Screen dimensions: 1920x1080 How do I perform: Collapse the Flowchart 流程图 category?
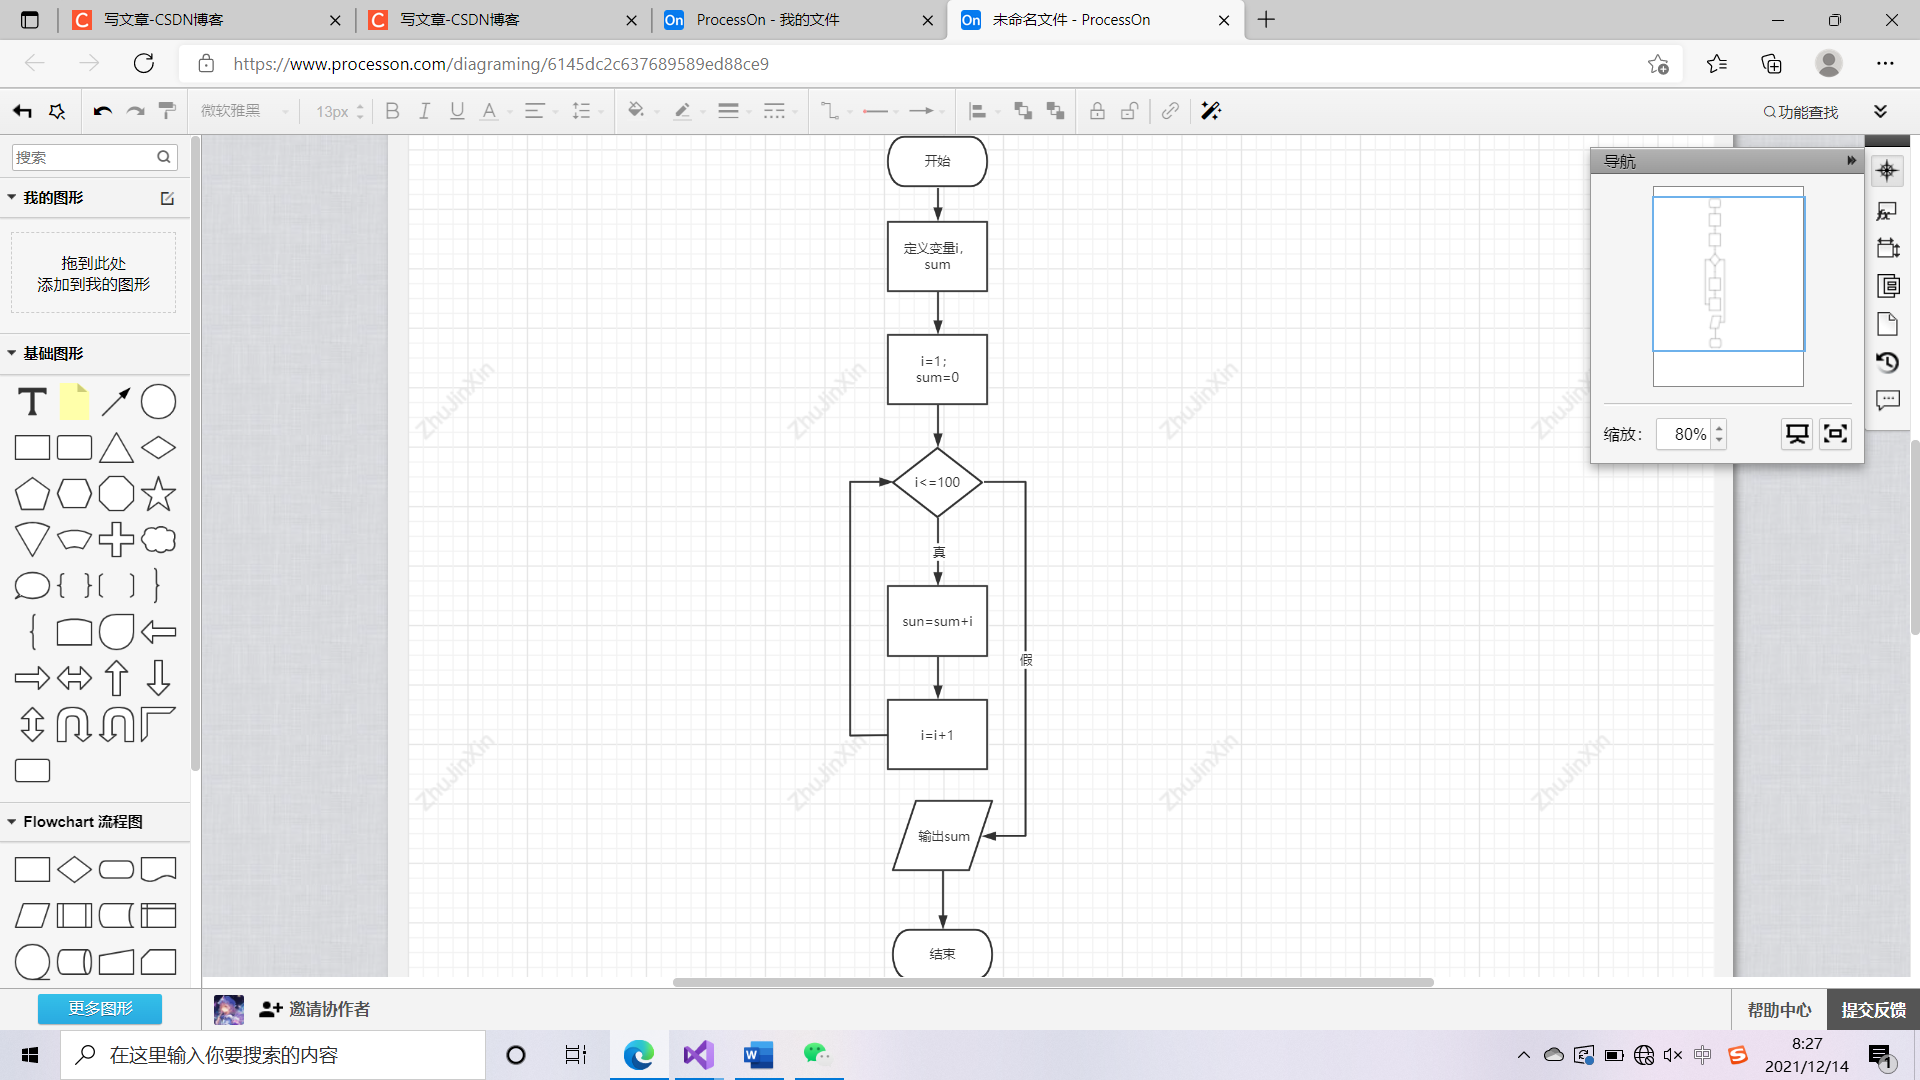[82, 821]
